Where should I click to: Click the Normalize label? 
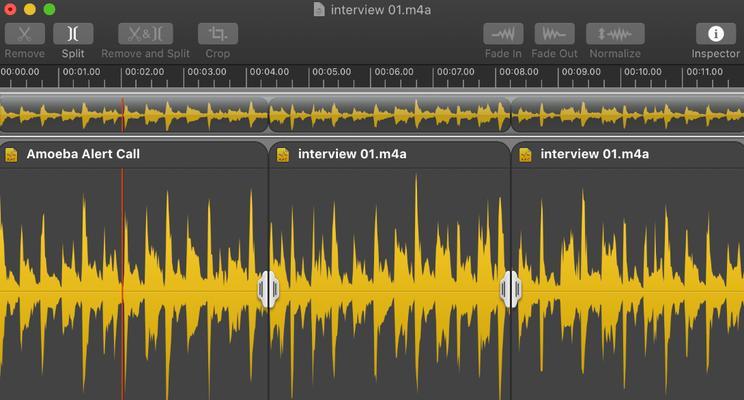tap(615, 54)
